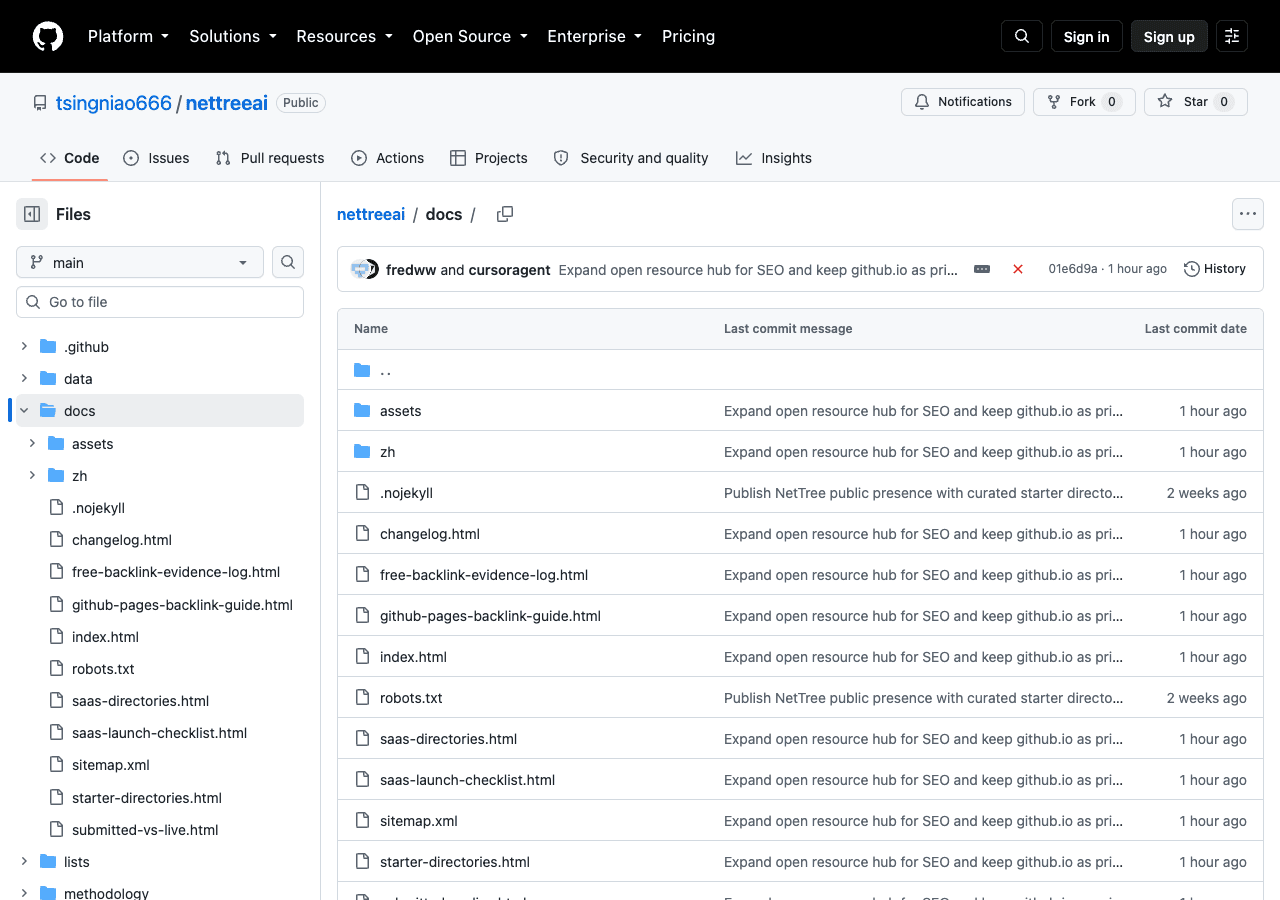Click the parent directory folder icon
Viewport: 1280px width, 900px height.
point(362,370)
